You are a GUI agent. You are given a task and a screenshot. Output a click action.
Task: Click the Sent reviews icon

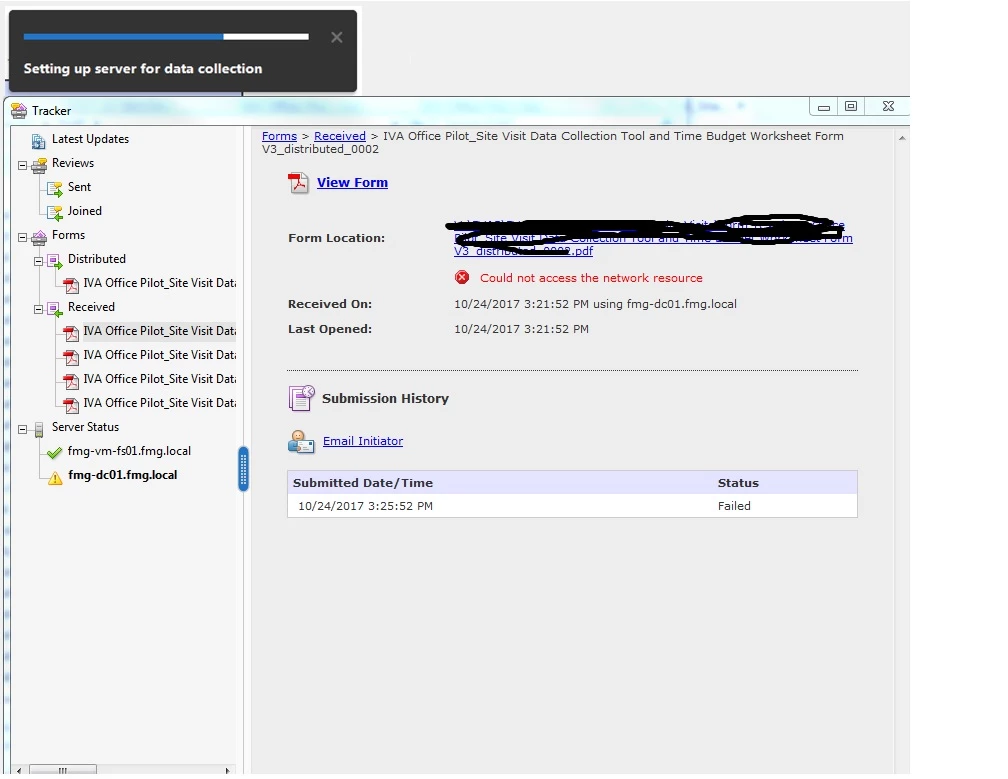pos(55,189)
